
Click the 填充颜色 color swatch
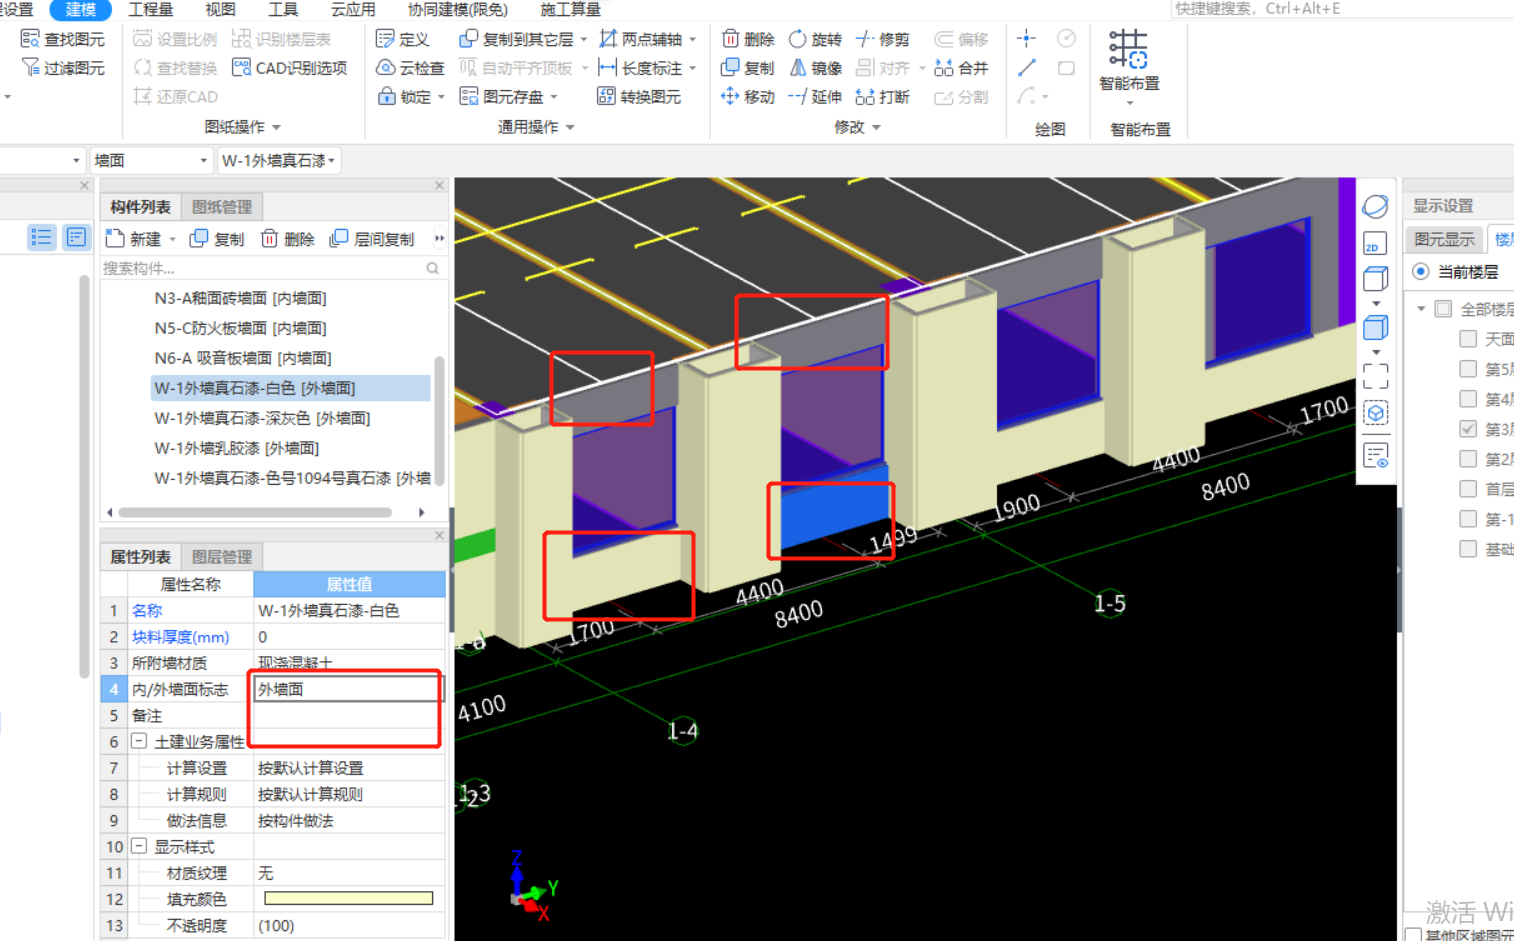click(x=348, y=899)
